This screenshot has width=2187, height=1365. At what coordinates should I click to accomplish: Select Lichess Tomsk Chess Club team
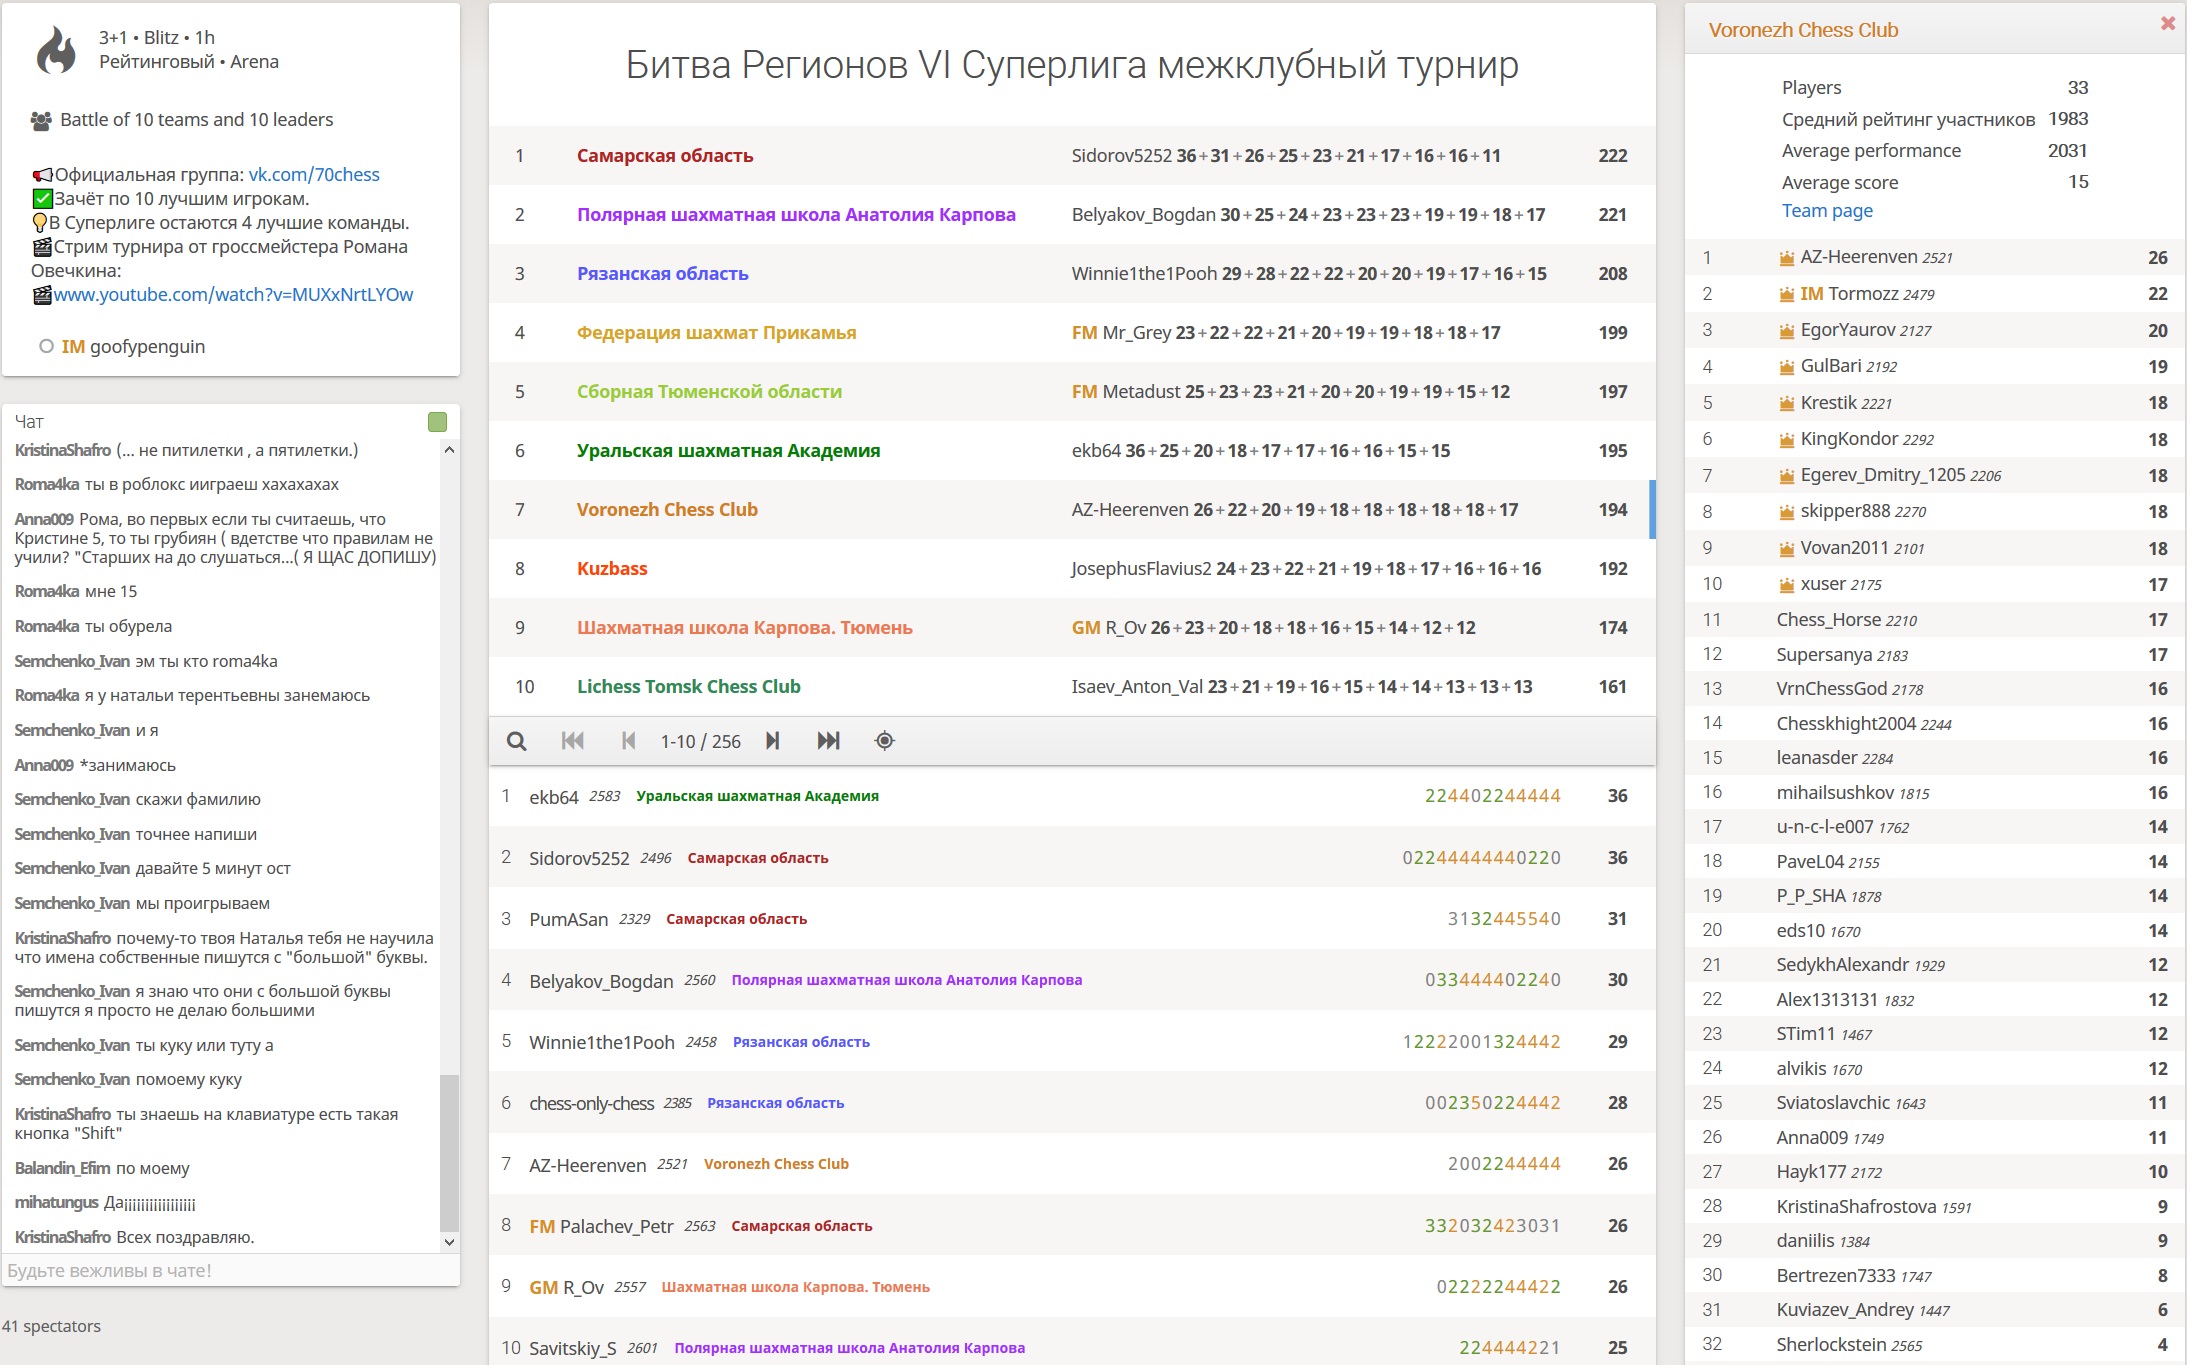pos(1071,687)
